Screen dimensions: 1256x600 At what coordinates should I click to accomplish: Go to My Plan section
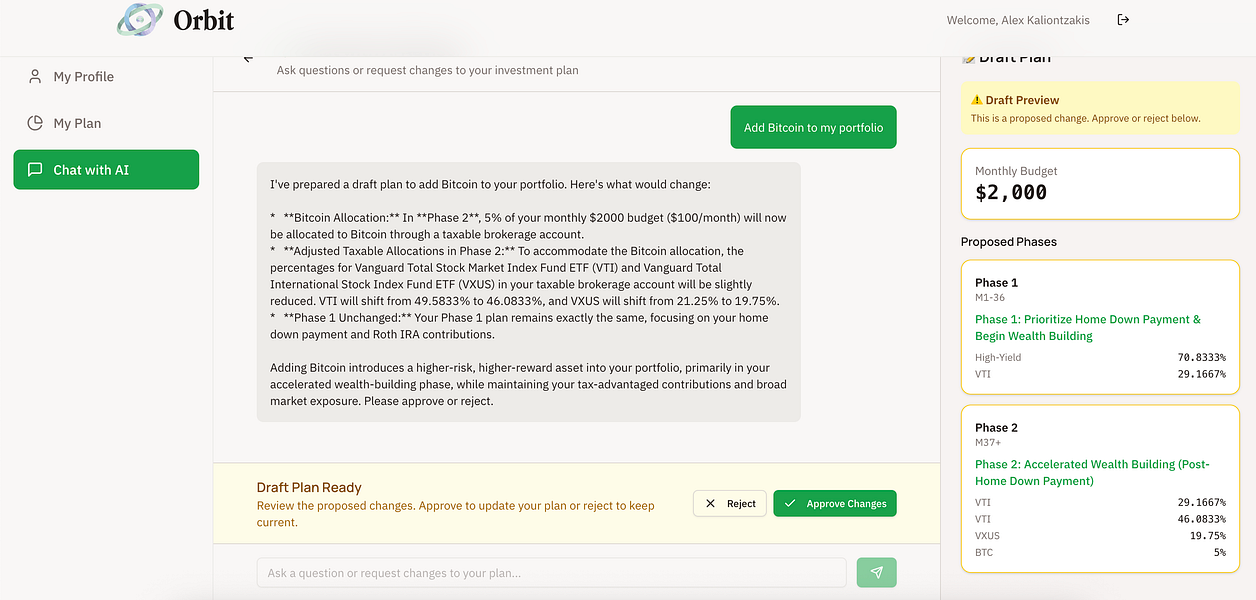[77, 123]
